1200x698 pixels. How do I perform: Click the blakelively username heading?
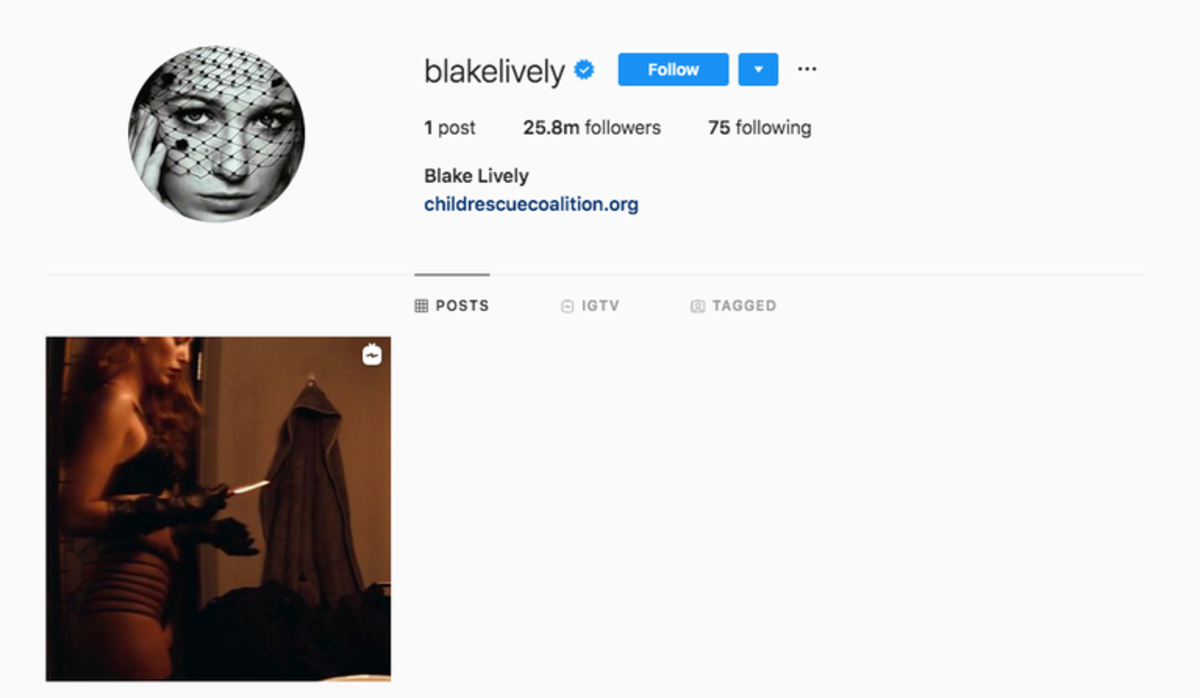tap(494, 71)
